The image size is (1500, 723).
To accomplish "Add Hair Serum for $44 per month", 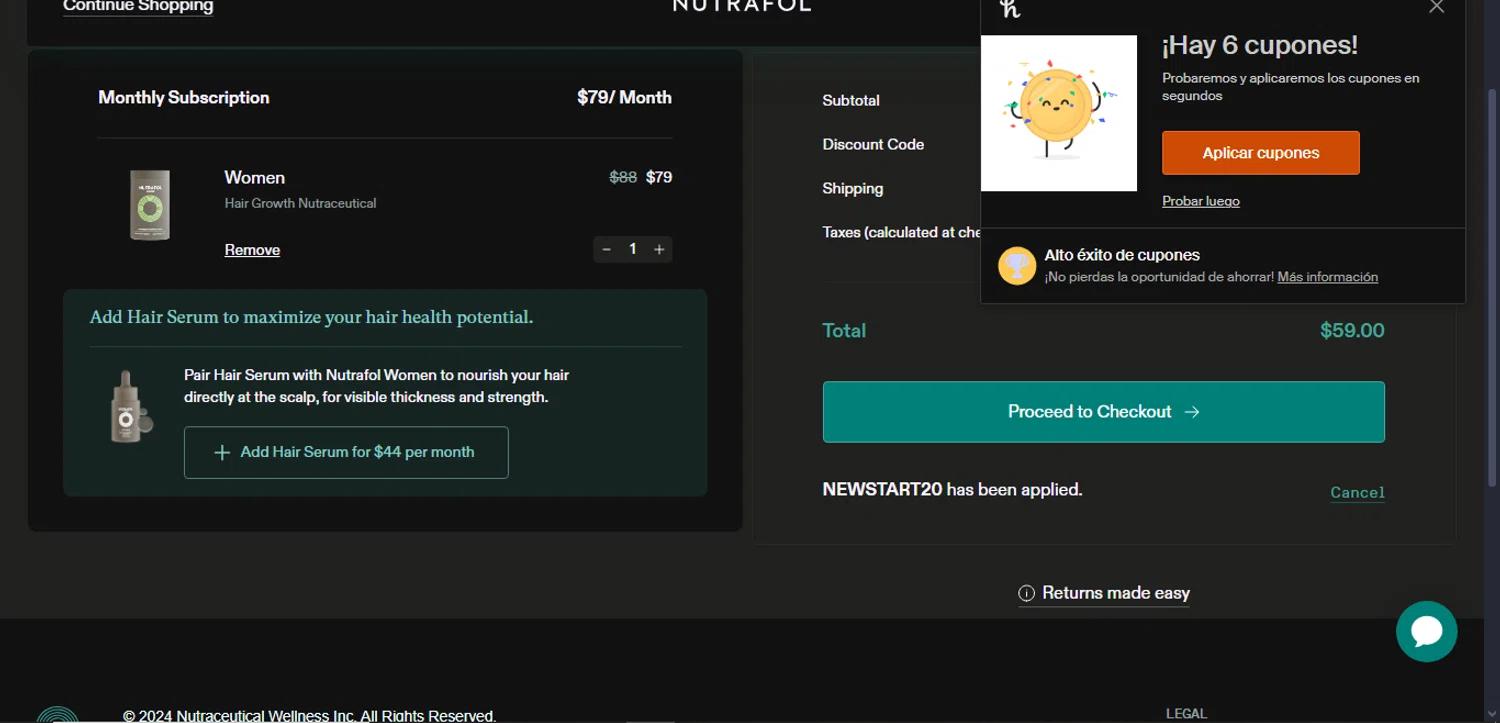I will [346, 452].
